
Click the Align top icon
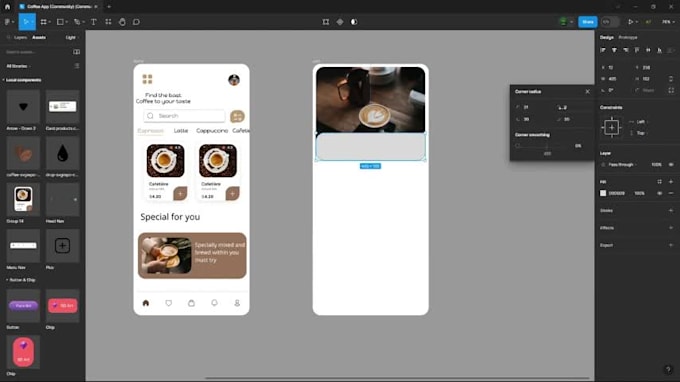[637, 50]
